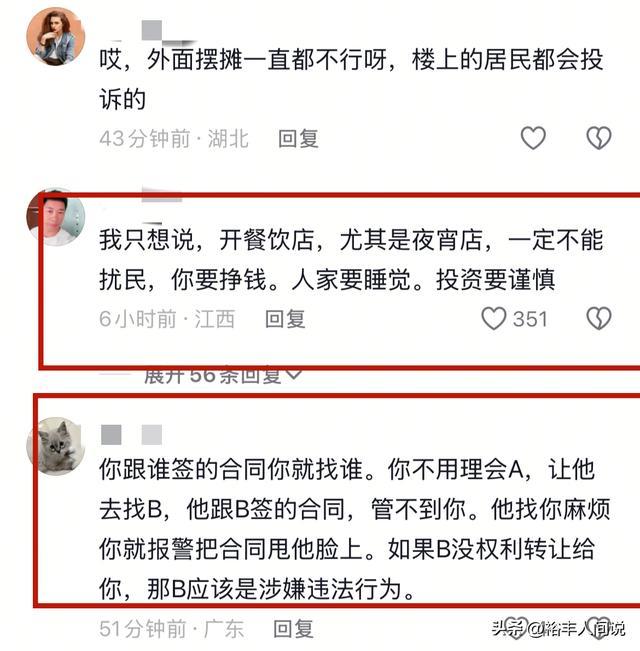This screenshot has width=640, height=651.
Task: Dislike the Jiangxi comment about 夜宵店
Action: click(x=598, y=318)
